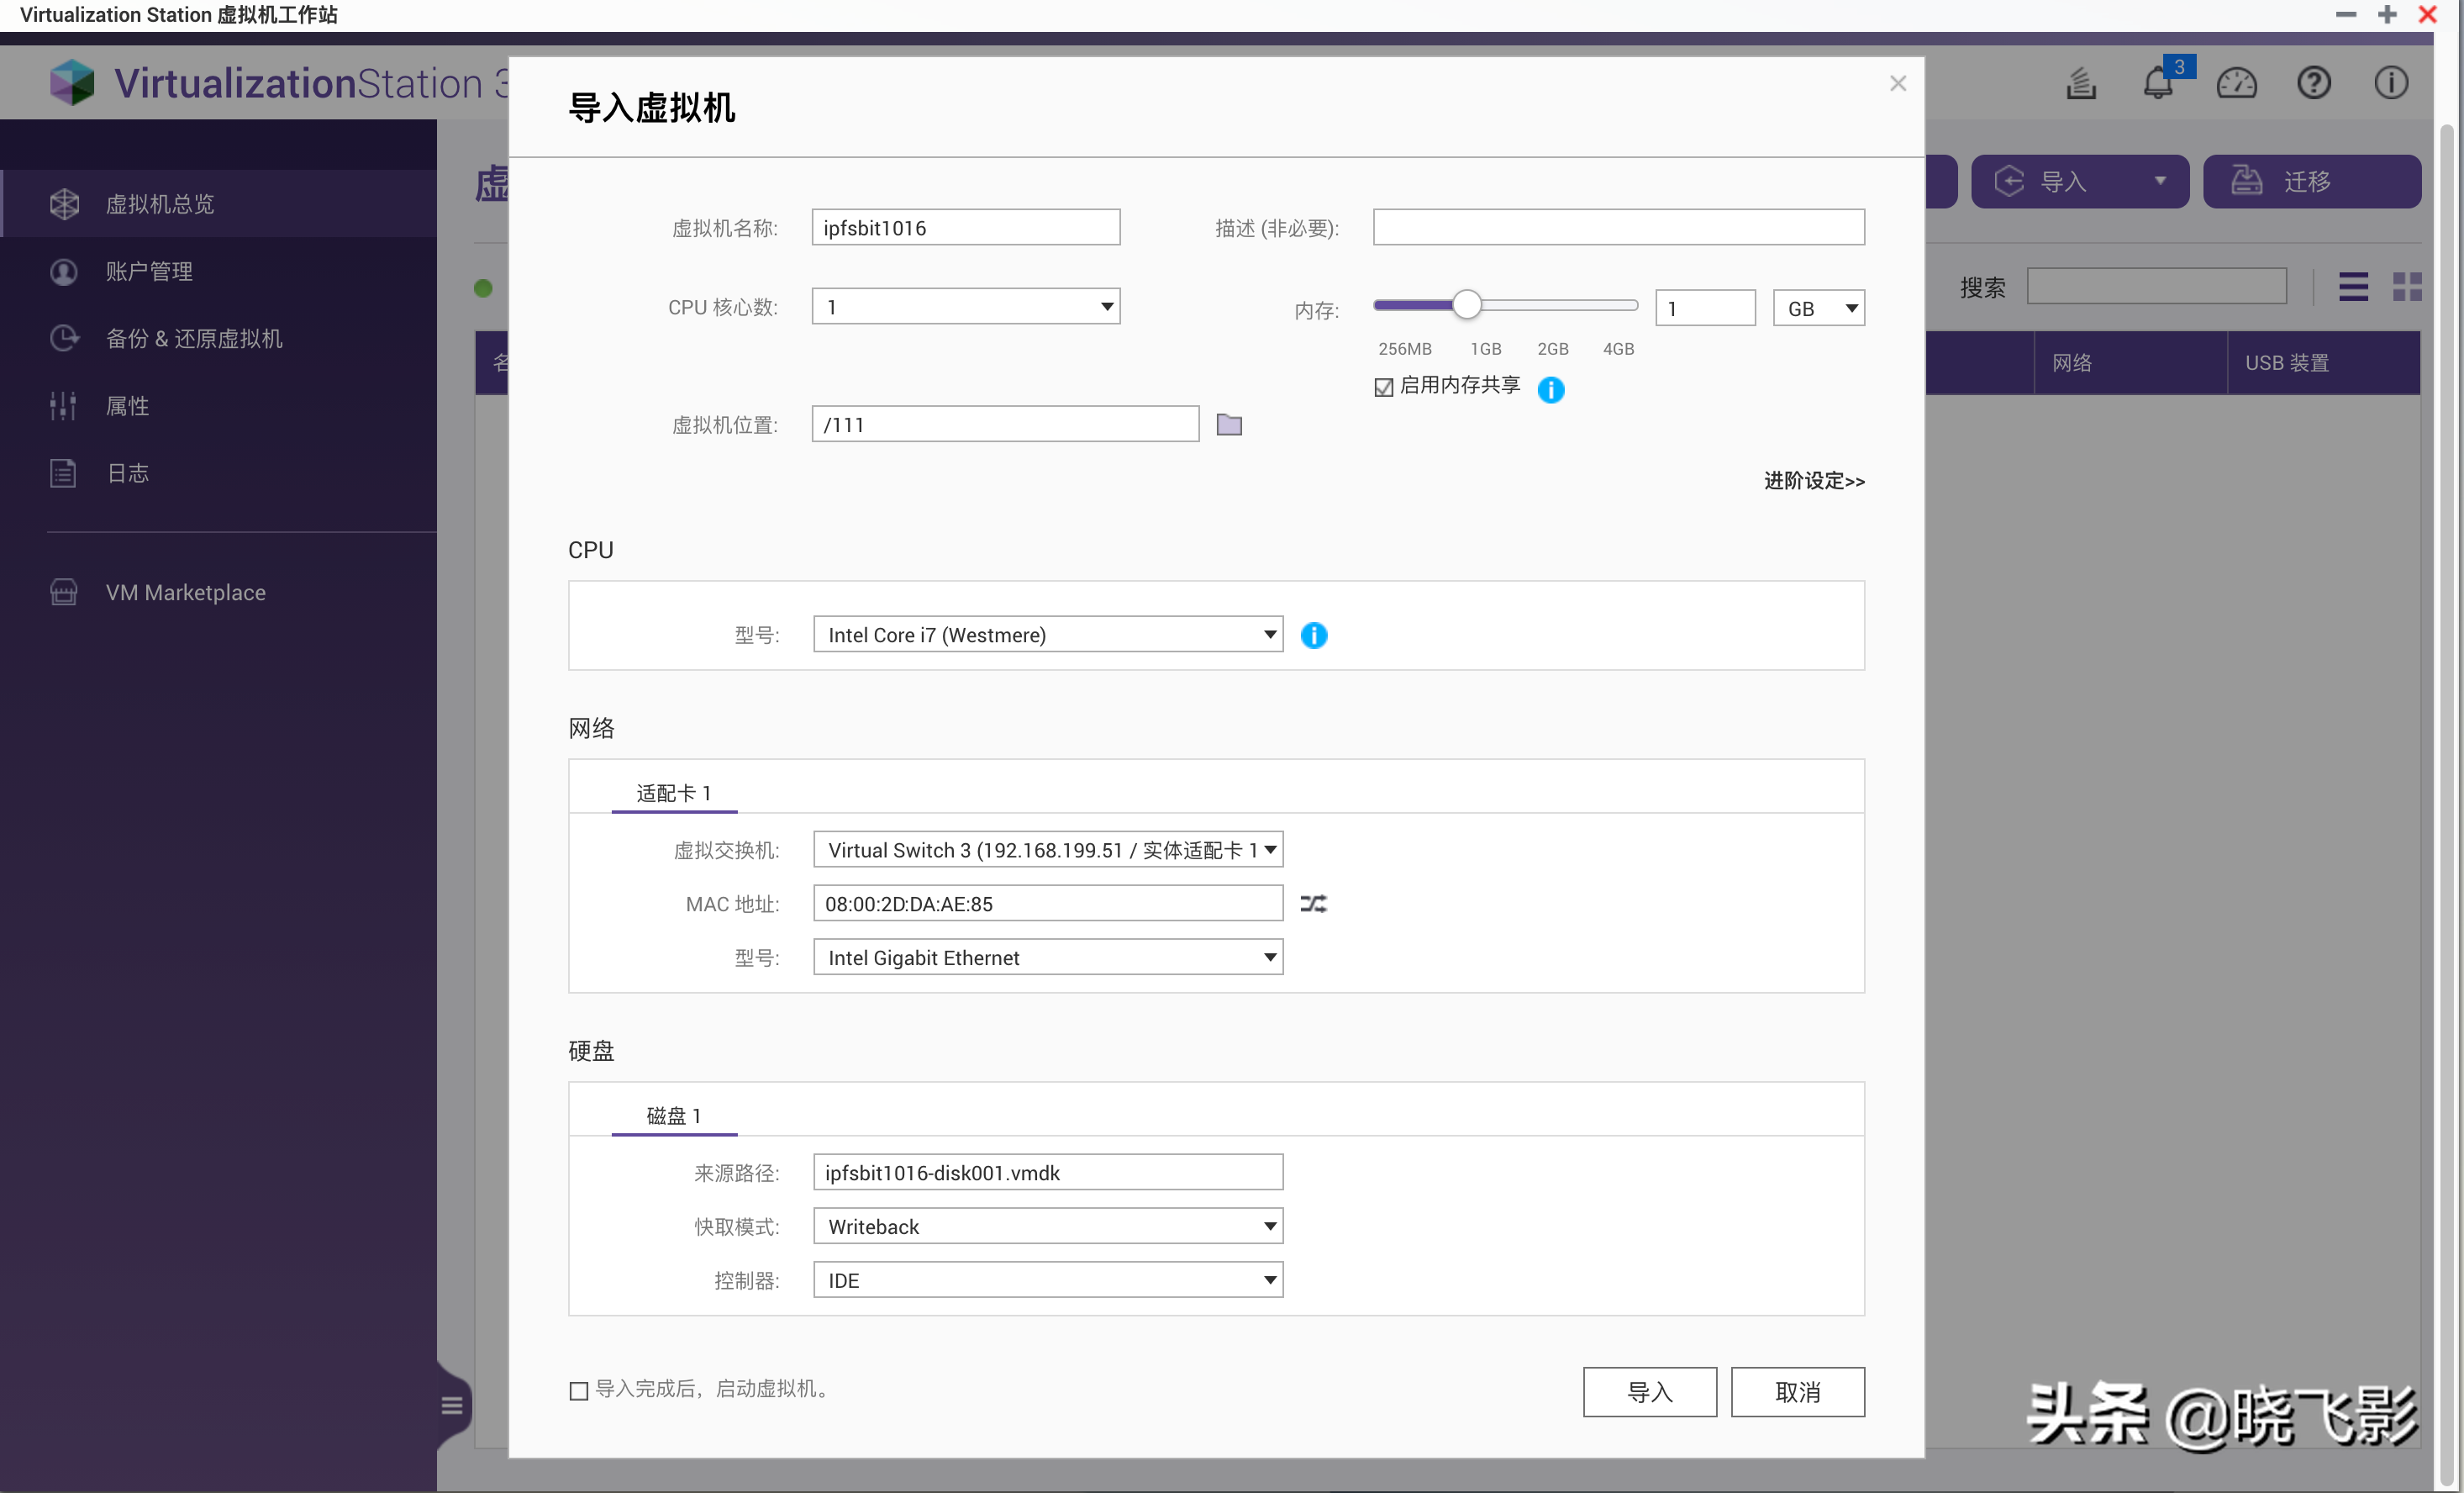The height and width of the screenshot is (1493, 2464).
Task: Click the memory slider handle
Action: pos(1466,305)
